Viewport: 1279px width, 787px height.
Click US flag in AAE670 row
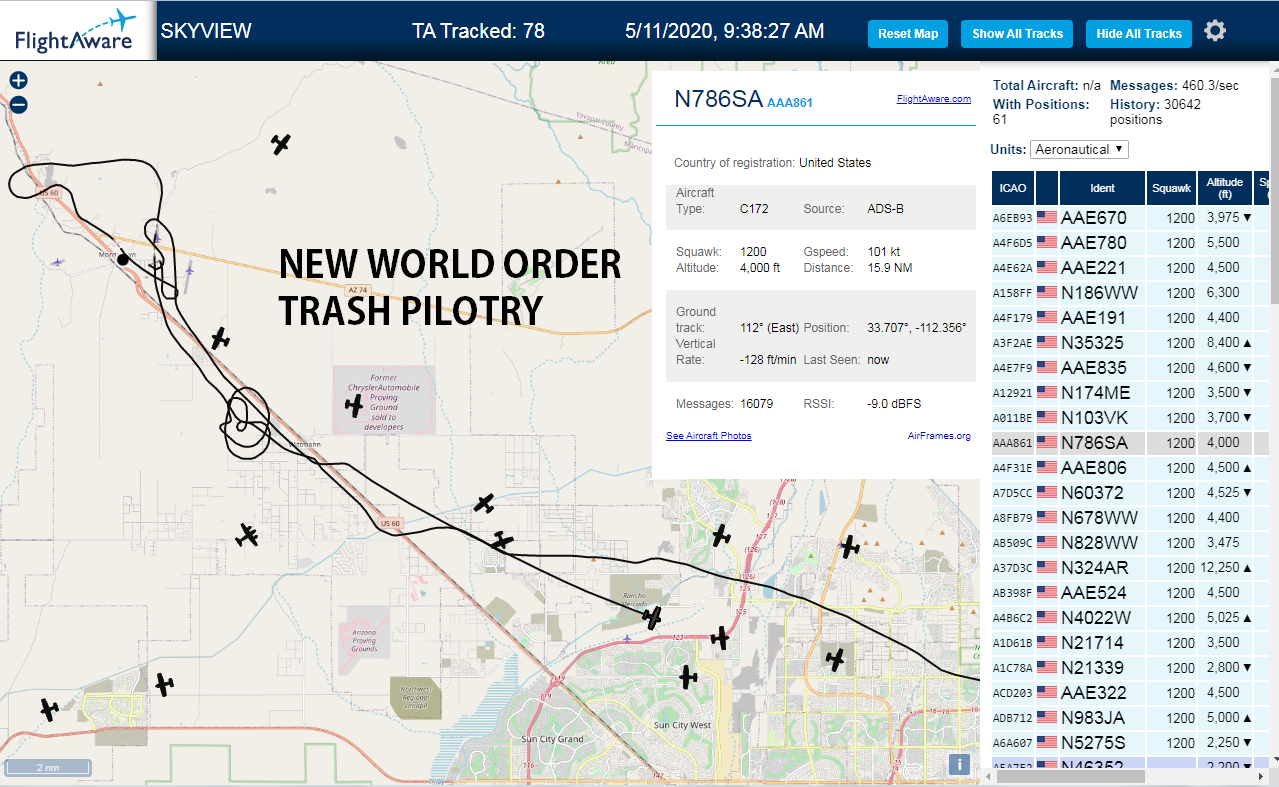click(x=1047, y=217)
